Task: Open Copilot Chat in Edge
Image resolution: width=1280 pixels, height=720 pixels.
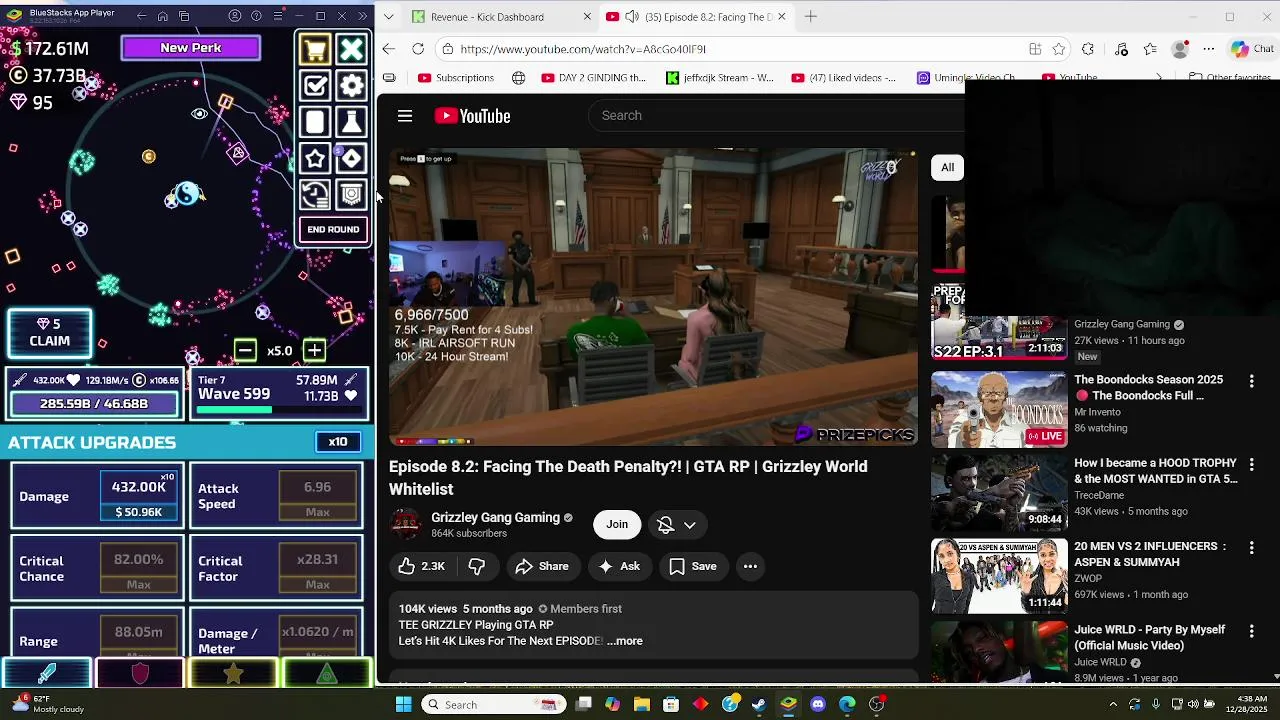Action: click(x=1253, y=49)
